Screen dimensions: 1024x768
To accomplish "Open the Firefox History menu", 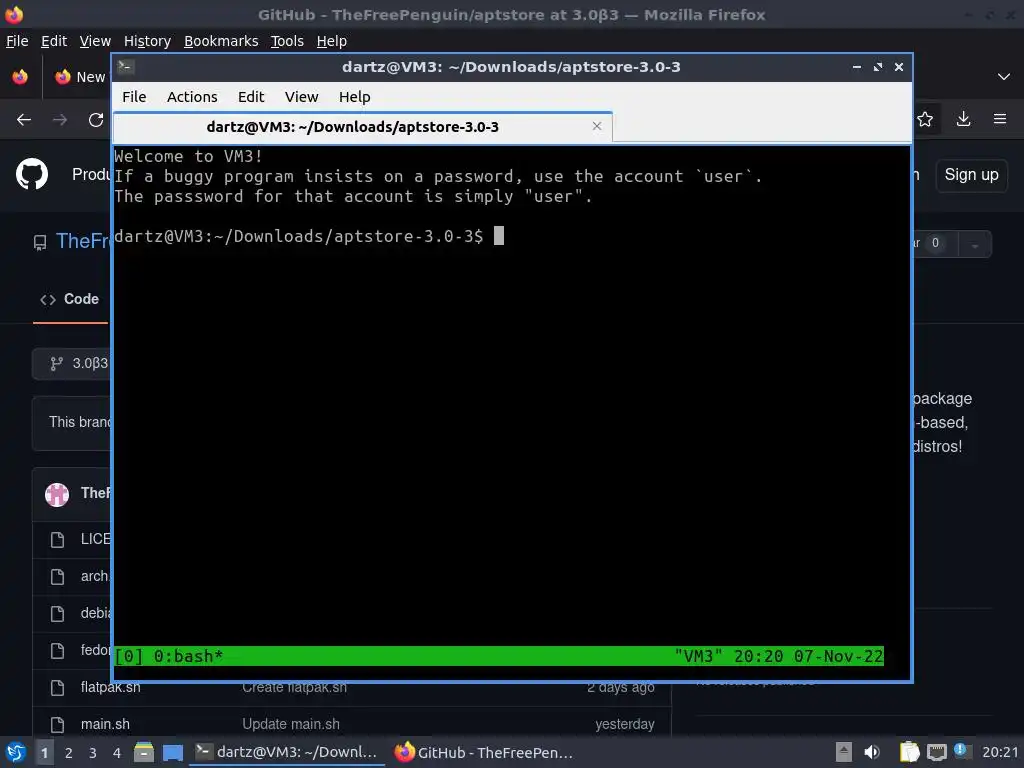I will click(x=147, y=41).
